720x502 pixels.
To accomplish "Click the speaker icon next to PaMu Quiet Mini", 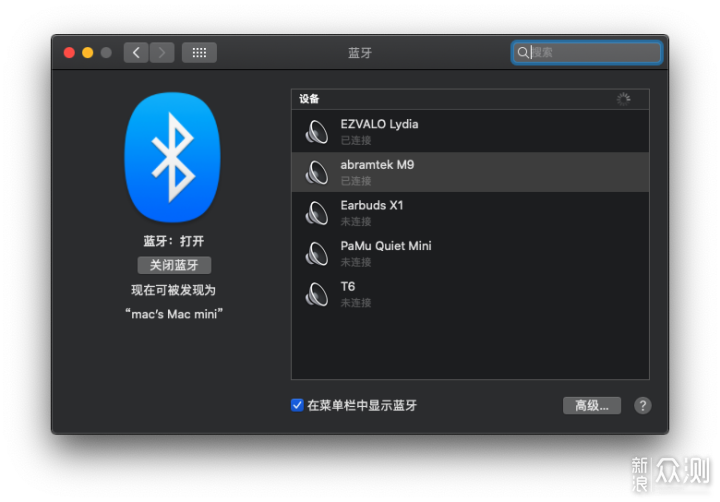I will (317, 254).
